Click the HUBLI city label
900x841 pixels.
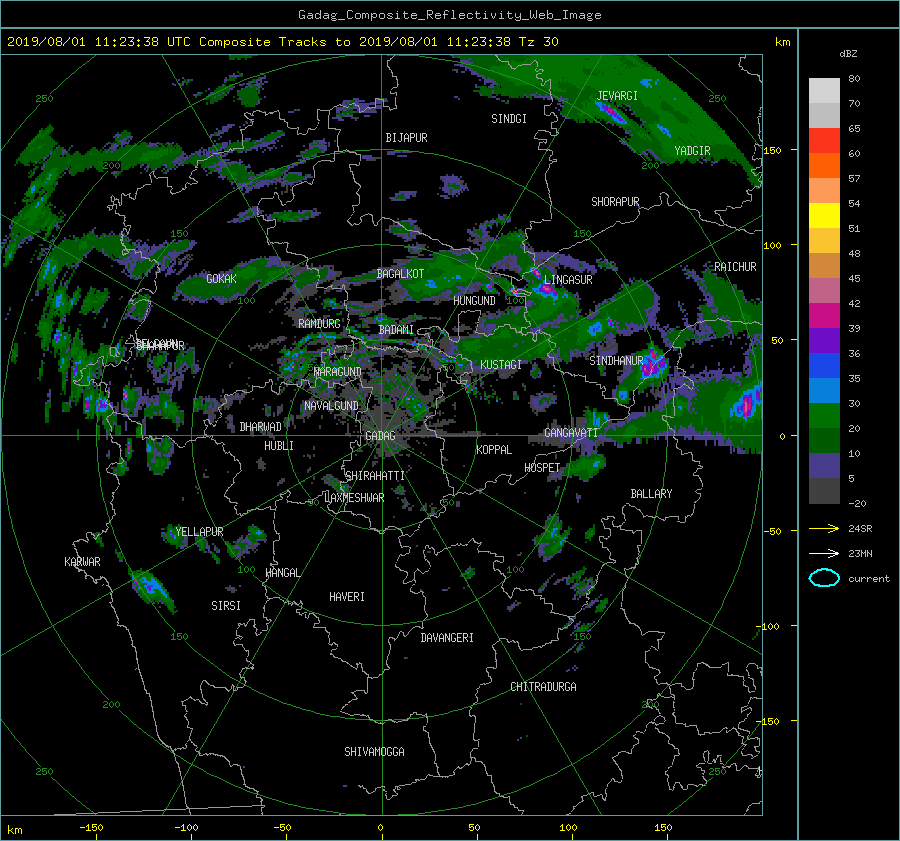(279, 446)
